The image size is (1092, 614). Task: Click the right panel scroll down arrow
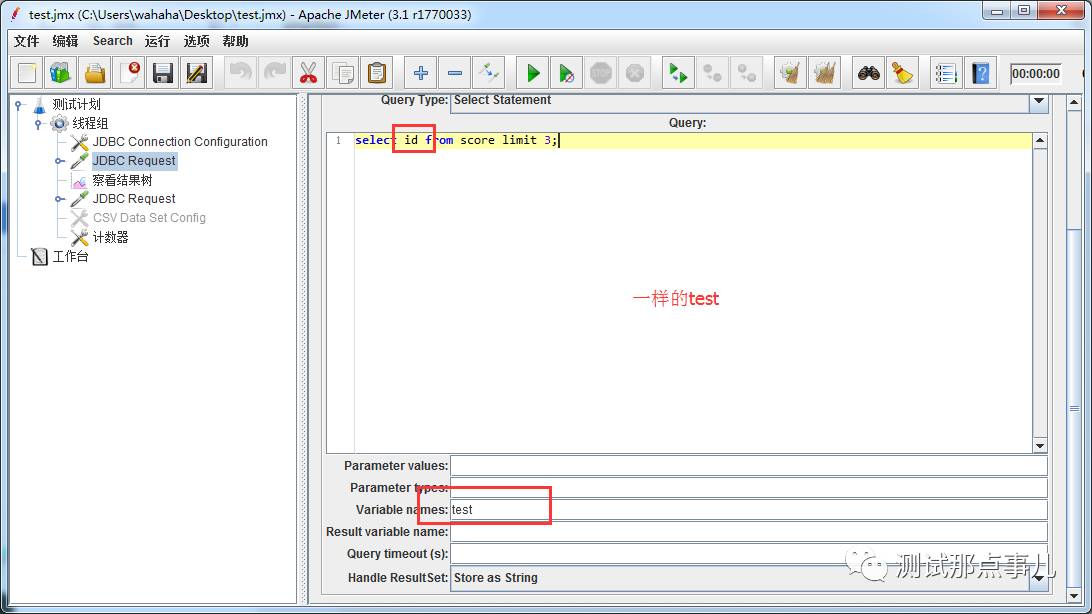pos(1074,596)
